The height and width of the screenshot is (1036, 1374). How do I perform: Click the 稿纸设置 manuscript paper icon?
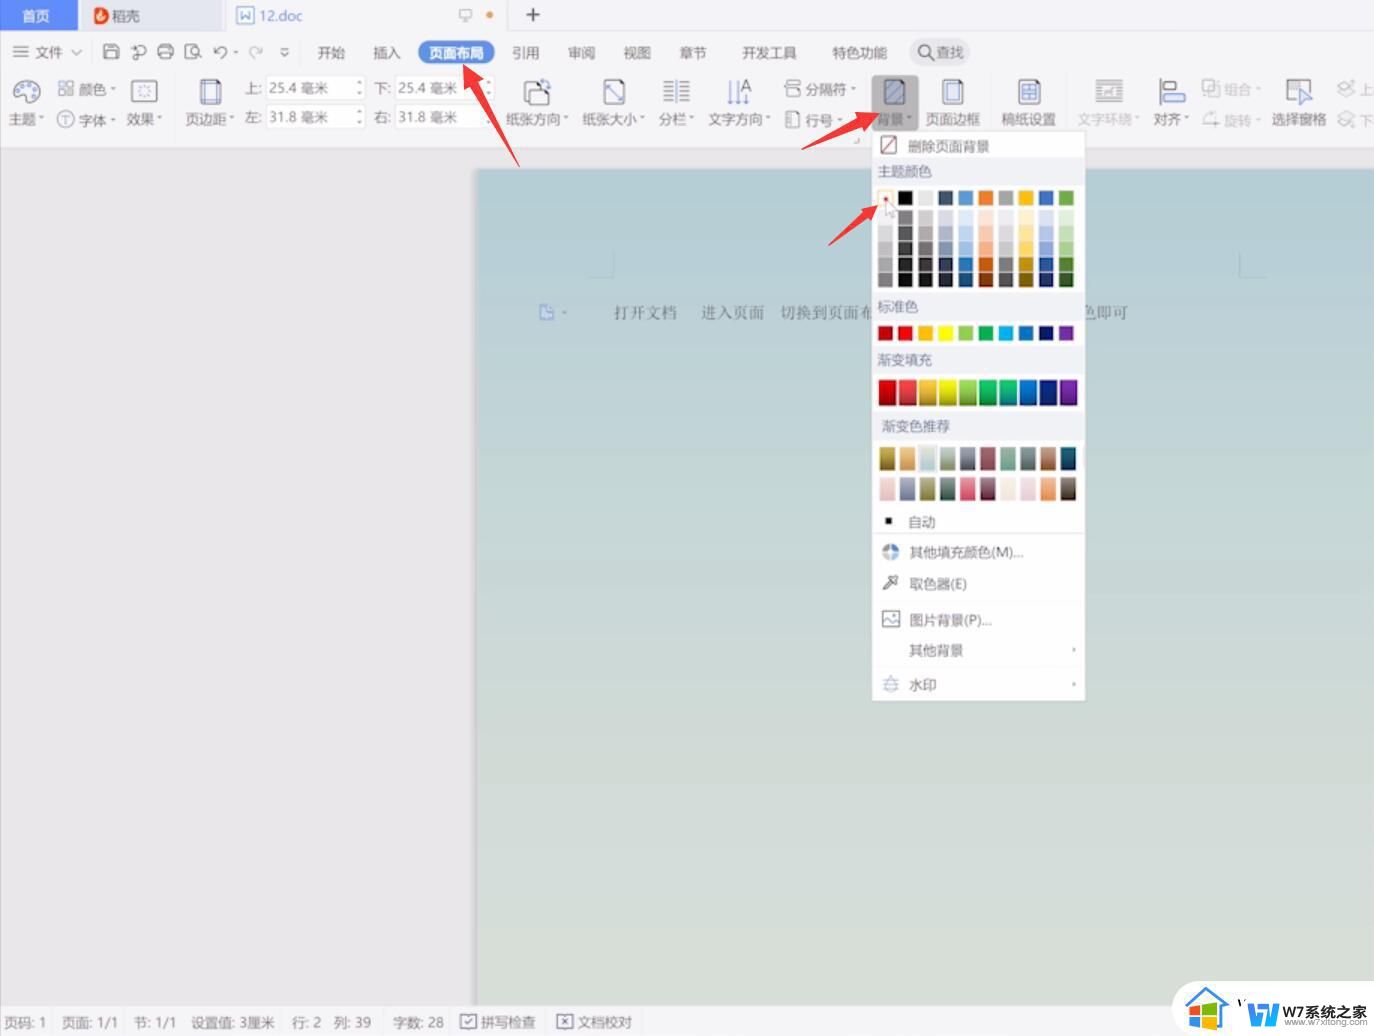(1029, 92)
